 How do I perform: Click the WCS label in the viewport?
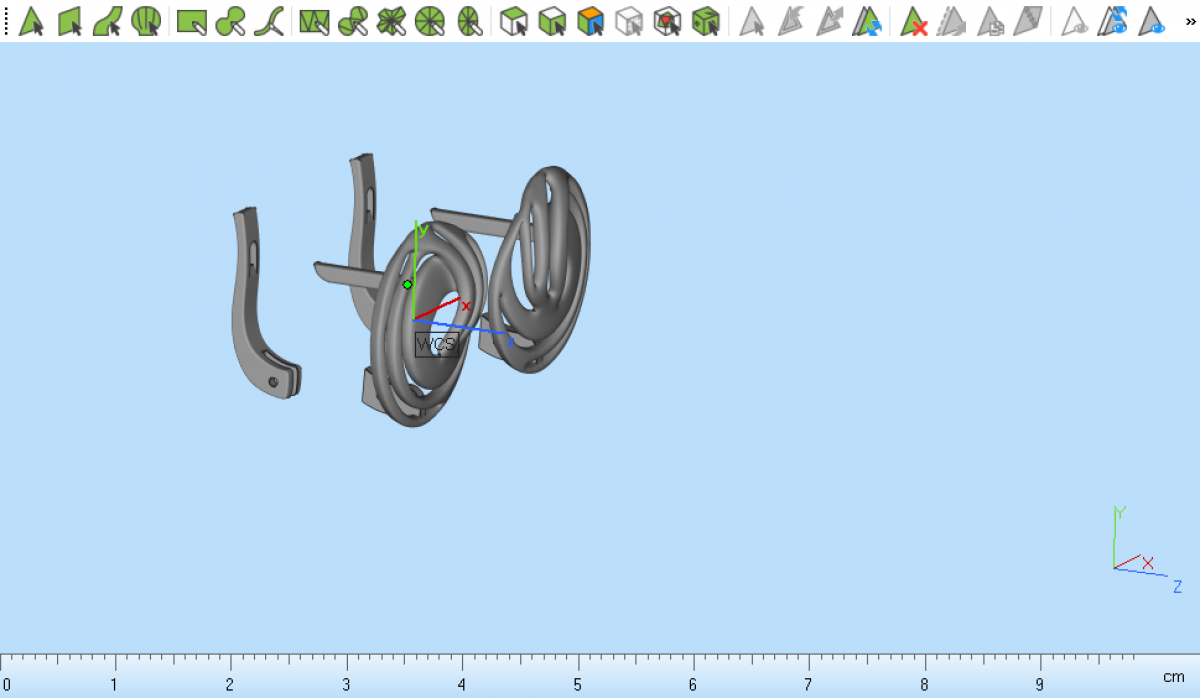click(x=436, y=345)
